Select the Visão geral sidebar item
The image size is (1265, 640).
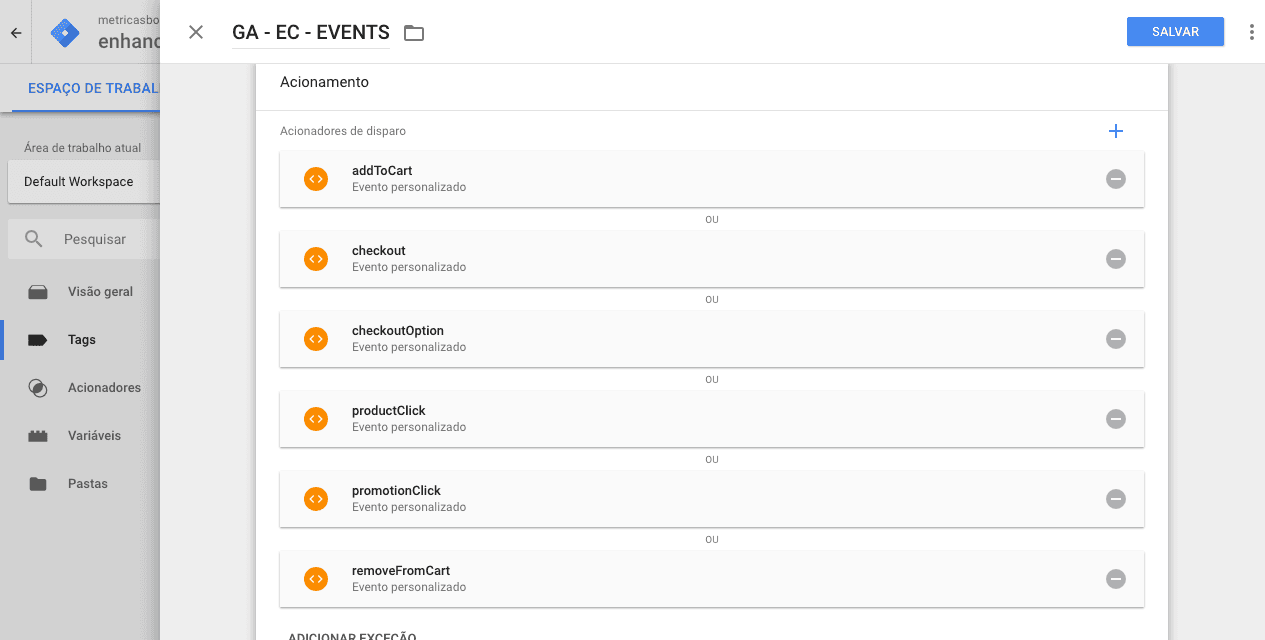pos(100,292)
